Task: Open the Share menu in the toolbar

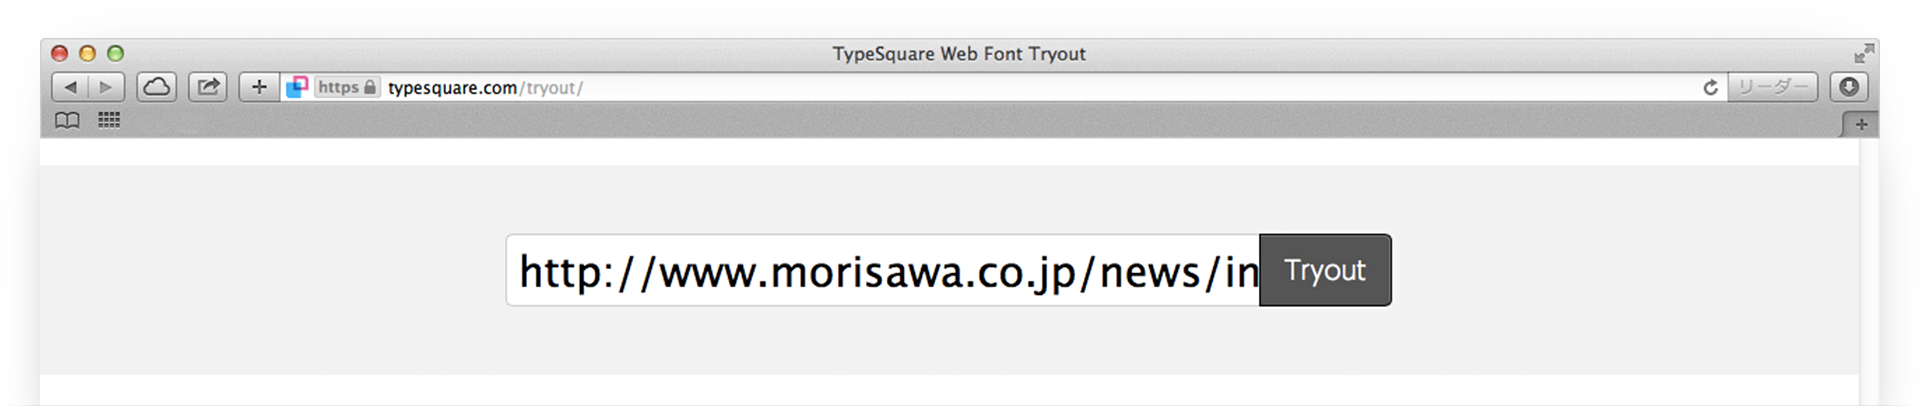Action: [208, 88]
